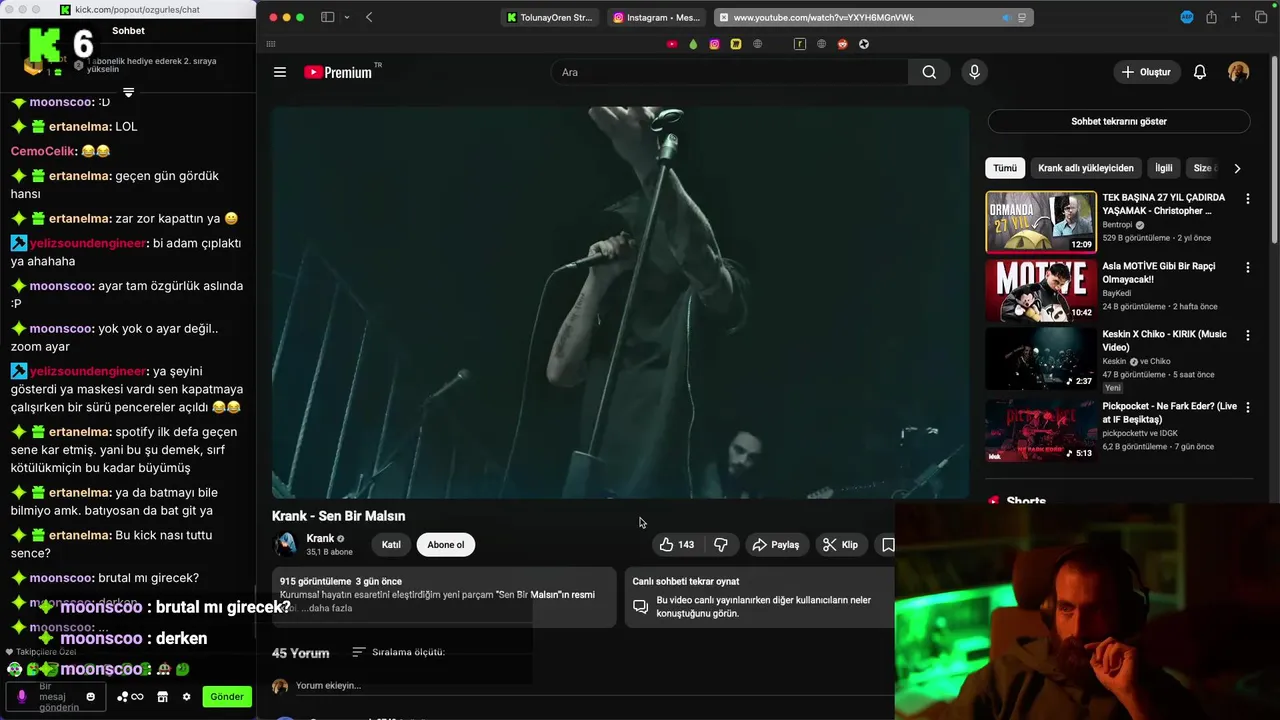Open a new tab with plus icon
The image size is (1280, 720).
[1236, 17]
